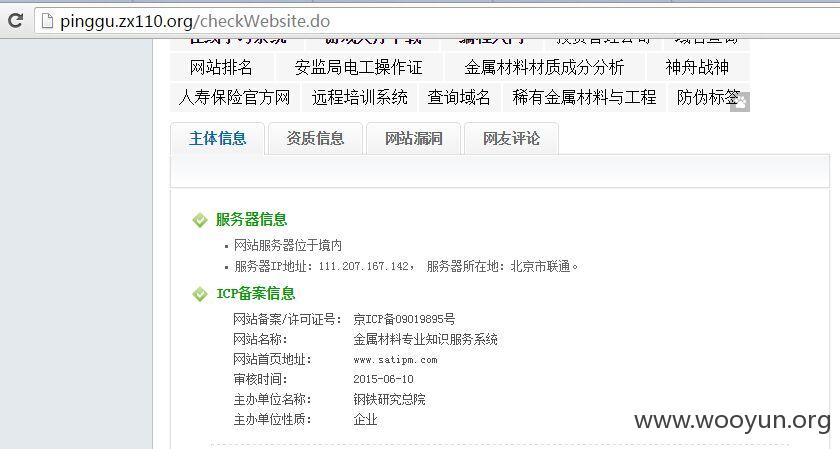
Task: Open the 资质信息 tab
Action: (x=316, y=138)
